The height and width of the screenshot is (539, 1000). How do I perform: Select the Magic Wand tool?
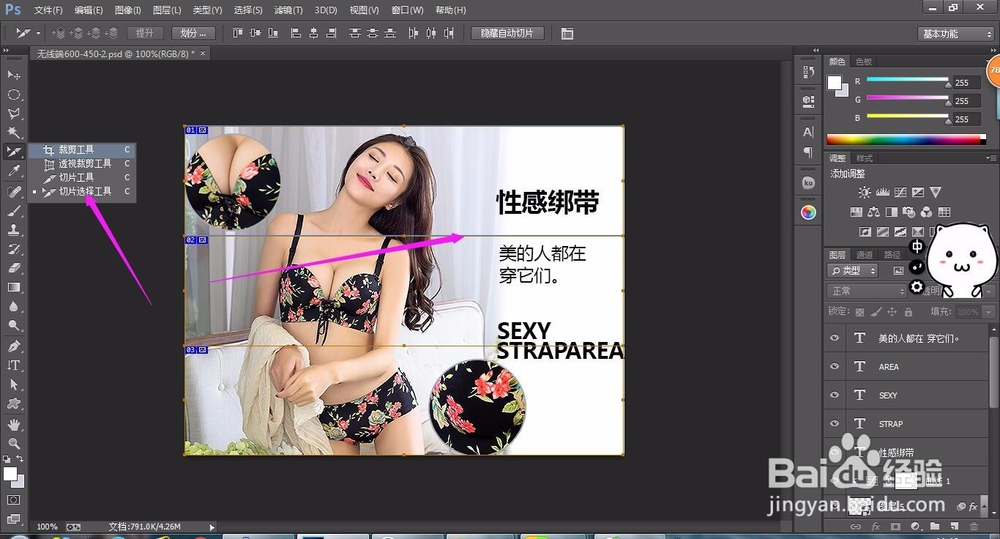coord(13,132)
